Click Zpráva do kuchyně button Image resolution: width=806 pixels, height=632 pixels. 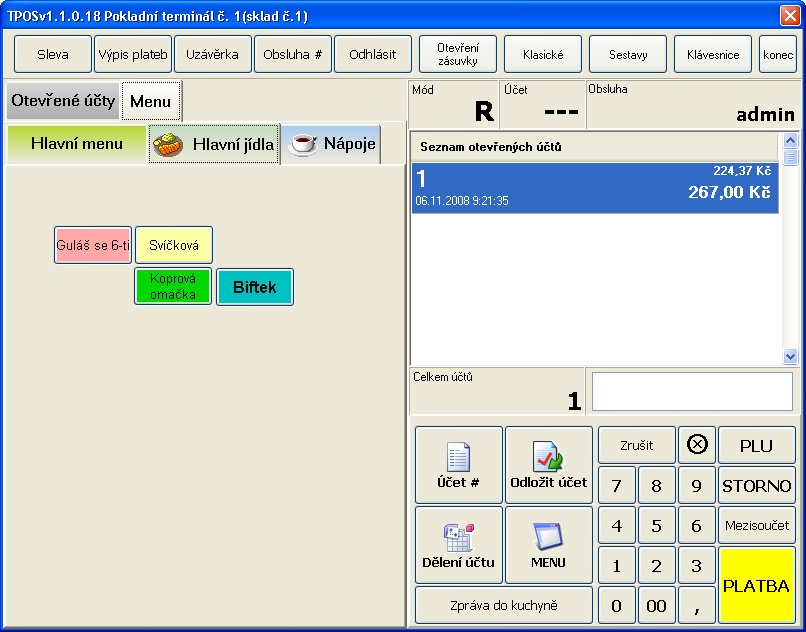(x=504, y=605)
